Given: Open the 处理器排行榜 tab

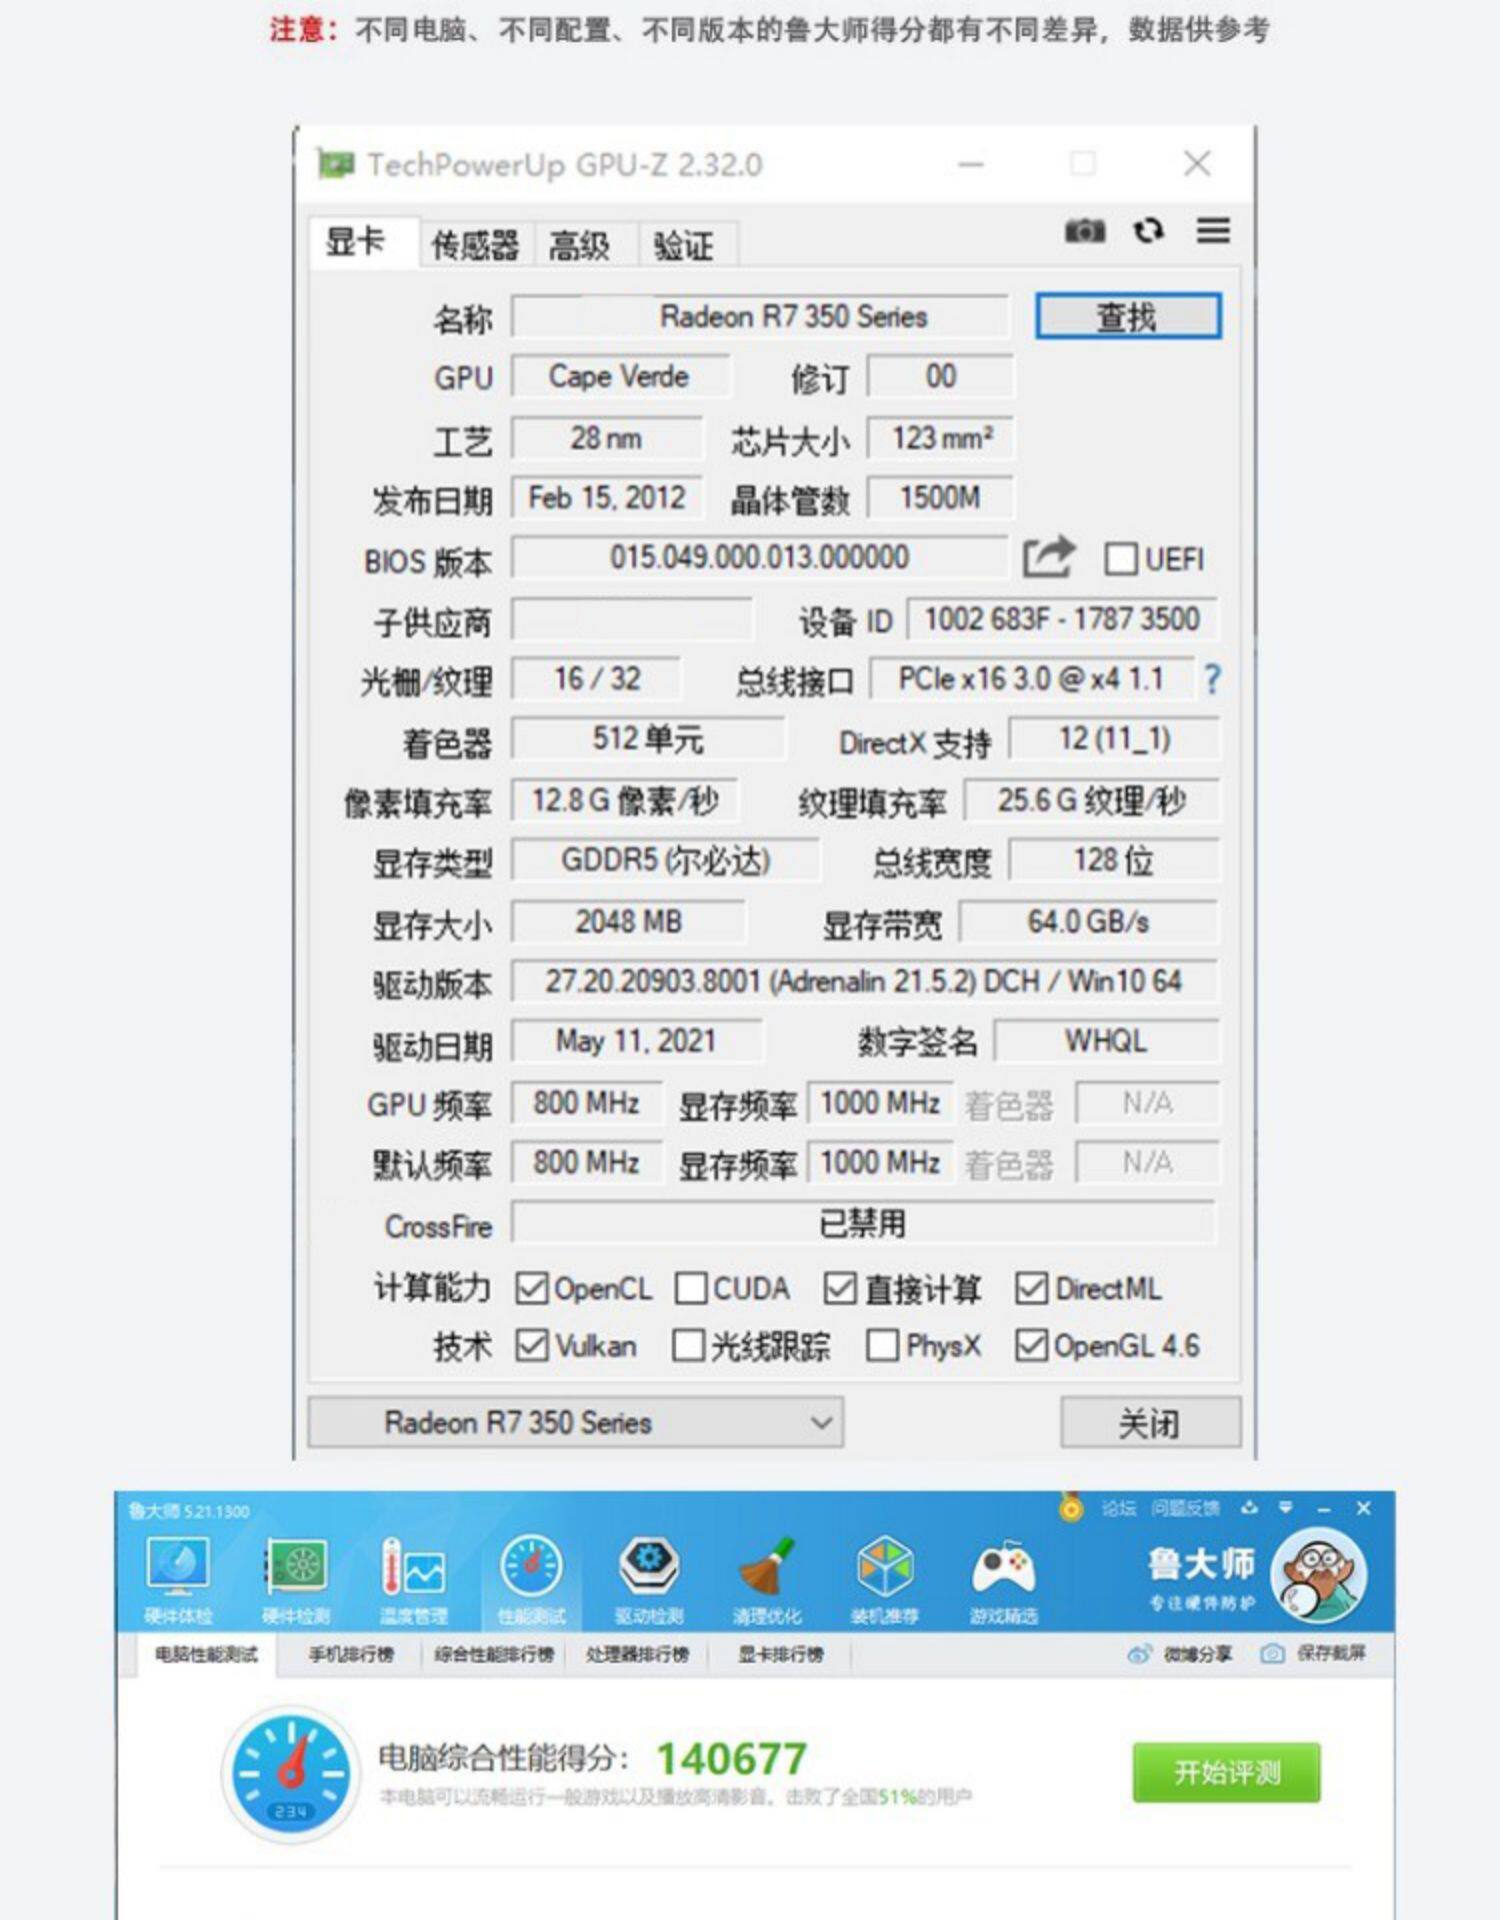Looking at the screenshot, I should point(638,1655).
